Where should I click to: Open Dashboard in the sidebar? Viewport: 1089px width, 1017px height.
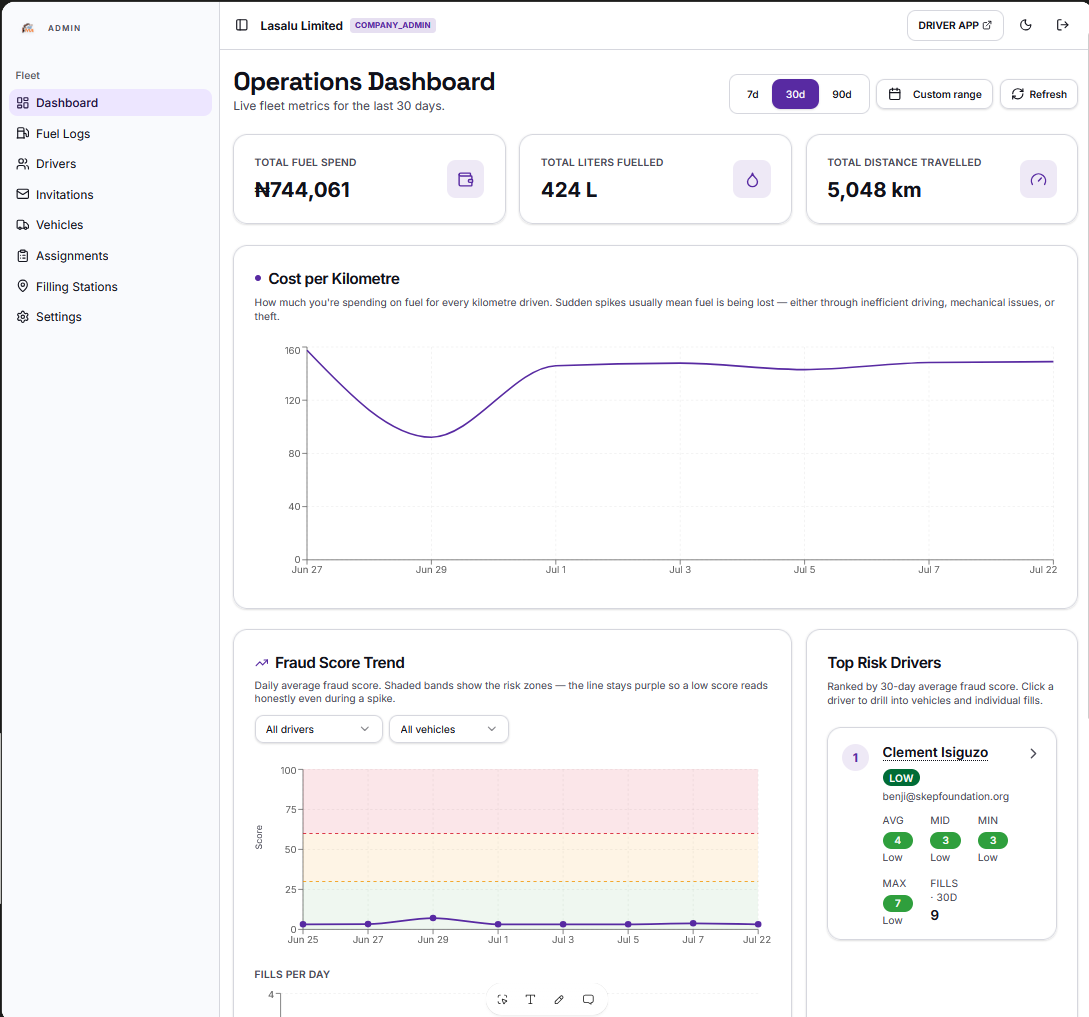pos(110,103)
